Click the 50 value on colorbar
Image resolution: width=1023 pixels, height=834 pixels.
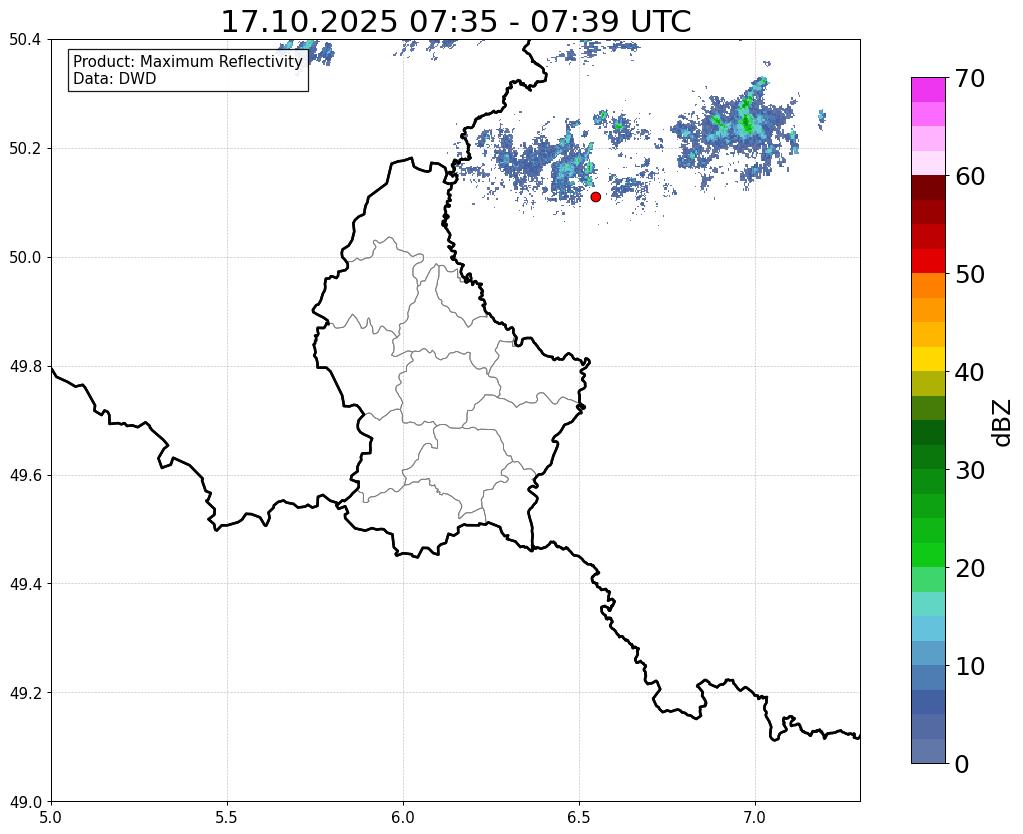pyautogui.click(x=970, y=274)
